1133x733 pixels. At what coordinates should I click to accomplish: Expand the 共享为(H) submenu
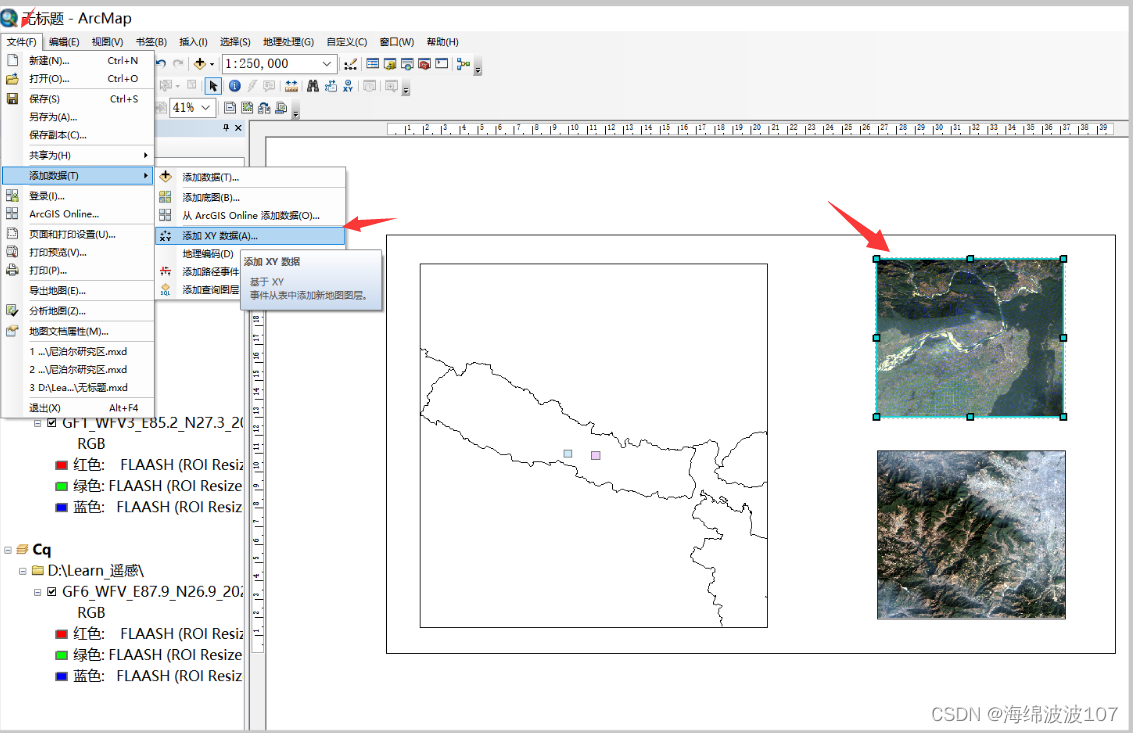(x=78, y=155)
